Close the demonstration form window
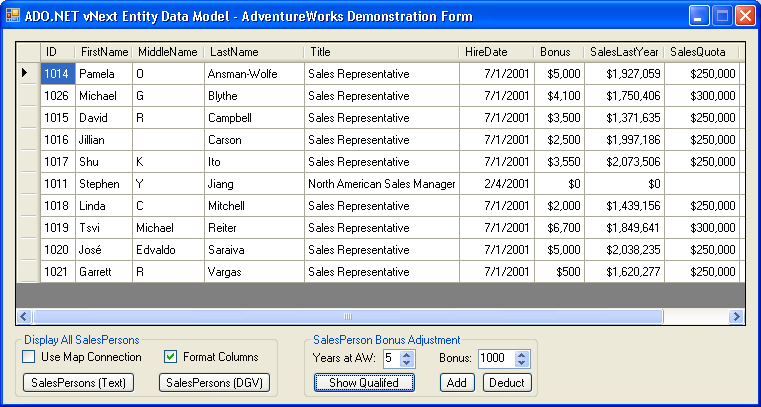Screen dimensions: 761x407 pos(744,16)
